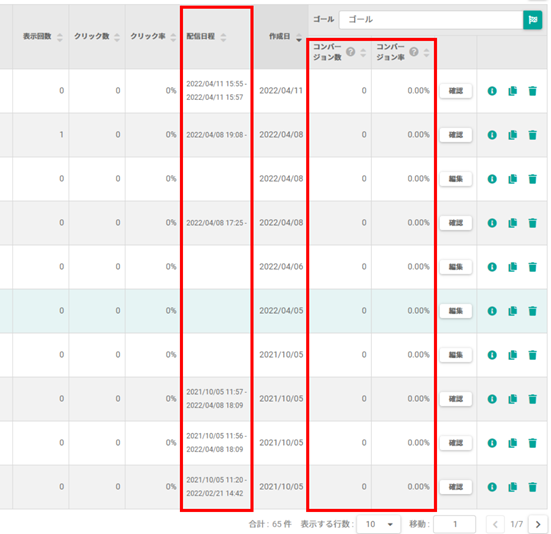Click the 移動 page number field
The height and width of the screenshot is (534, 551).
(x=455, y=524)
